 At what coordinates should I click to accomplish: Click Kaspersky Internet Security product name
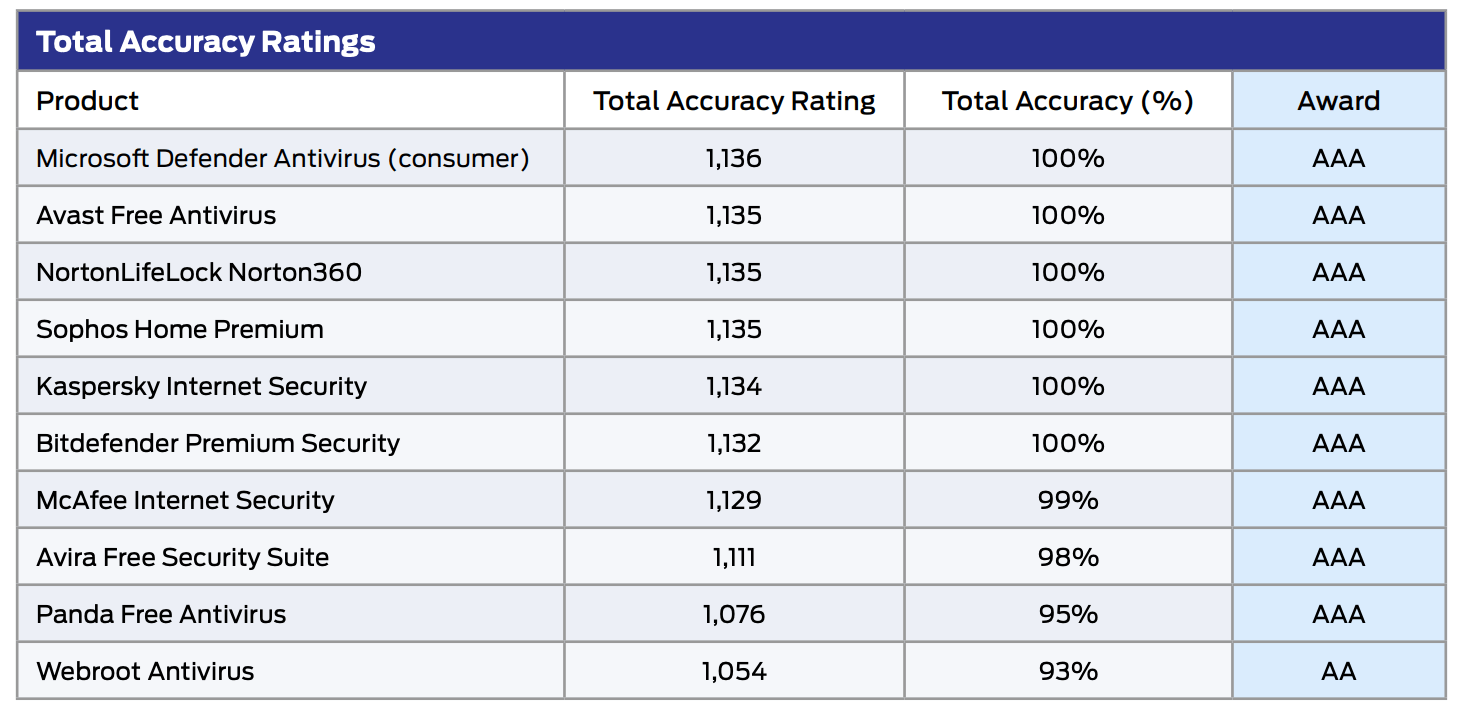(x=201, y=386)
